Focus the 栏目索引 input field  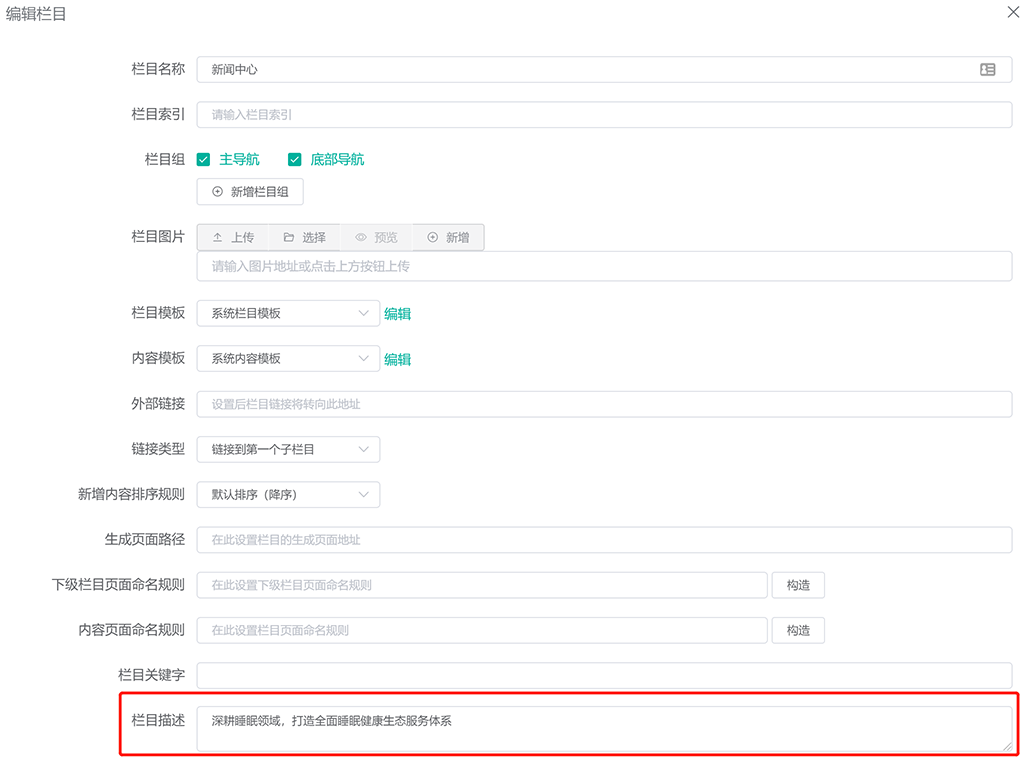(x=605, y=114)
